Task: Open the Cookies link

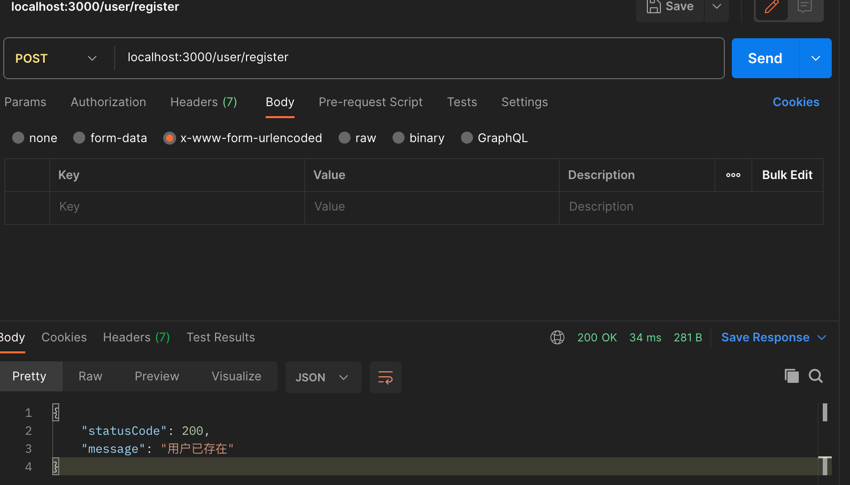Action: (796, 102)
